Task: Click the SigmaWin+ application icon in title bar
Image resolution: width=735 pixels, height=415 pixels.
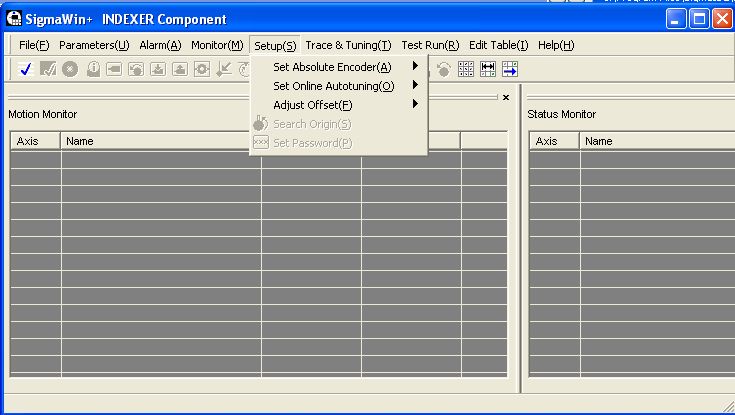Action: coord(14,19)
